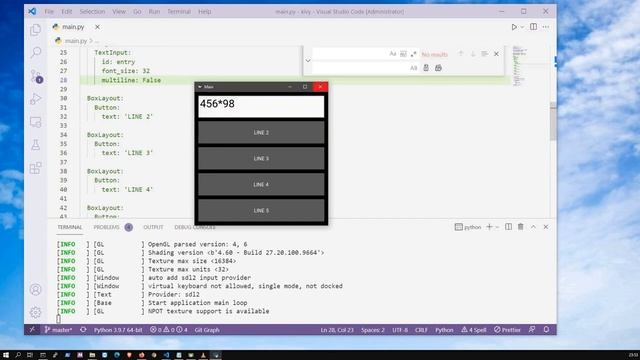
Task: Open the Terminal menu
Action: pyautogui.click(x=179, y=11)
